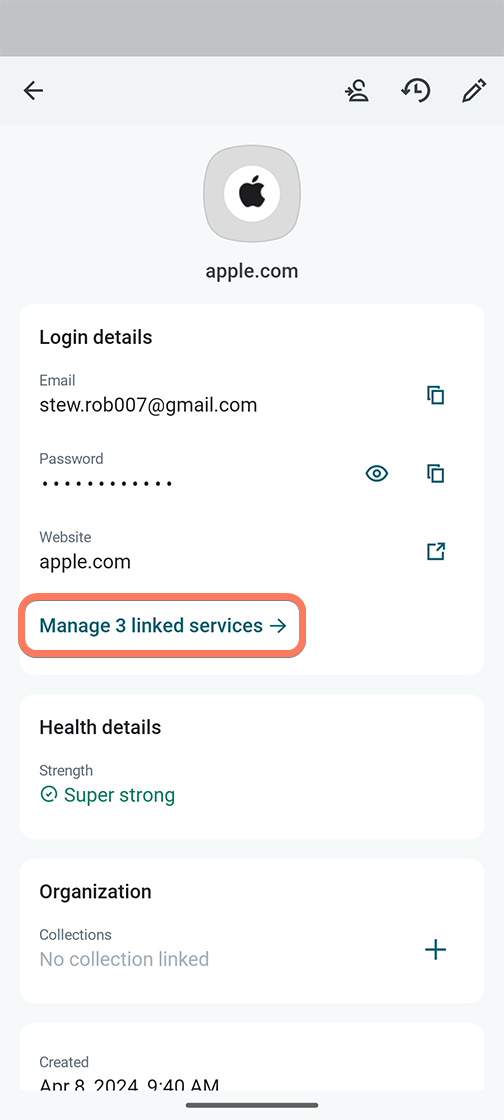Copy the password

tap(435, 473)
